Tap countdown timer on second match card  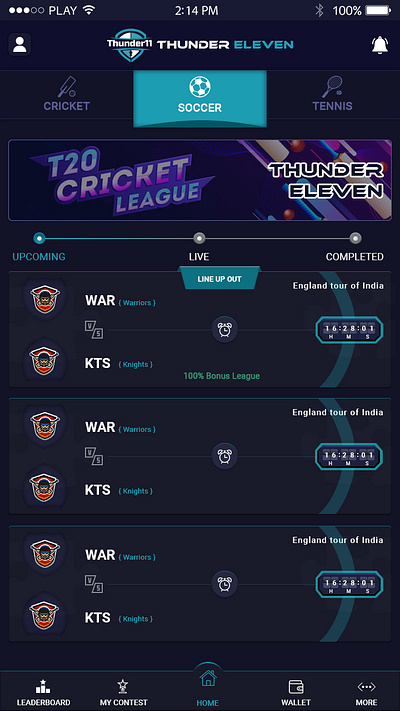349,457
